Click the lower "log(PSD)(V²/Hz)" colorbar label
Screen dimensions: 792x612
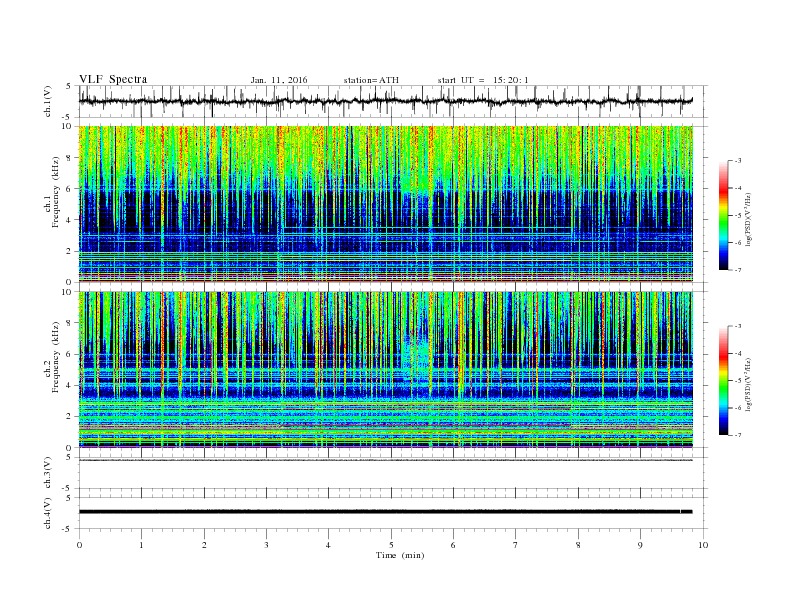point(748,384)
